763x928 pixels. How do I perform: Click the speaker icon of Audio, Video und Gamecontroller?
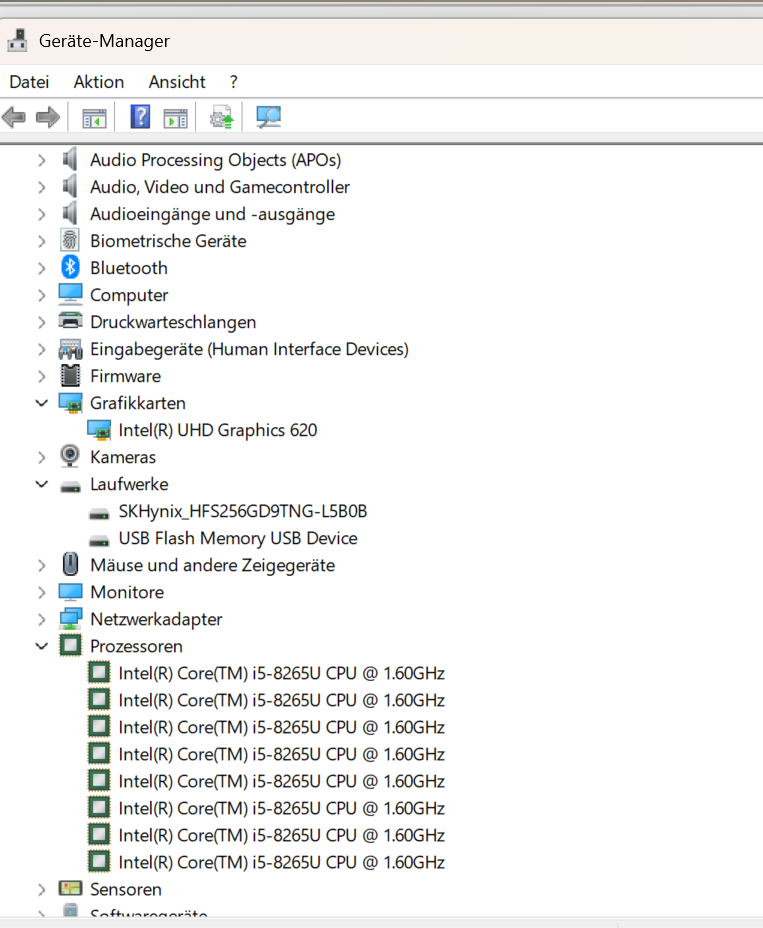[x=70, y=186]
